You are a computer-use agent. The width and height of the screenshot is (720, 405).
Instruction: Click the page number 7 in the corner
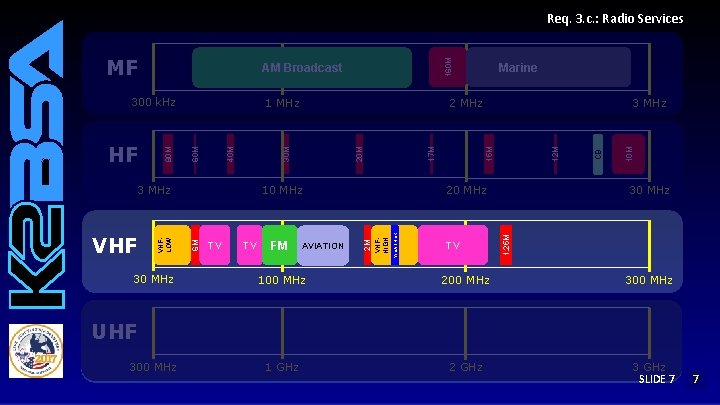(x=696, y=379)
